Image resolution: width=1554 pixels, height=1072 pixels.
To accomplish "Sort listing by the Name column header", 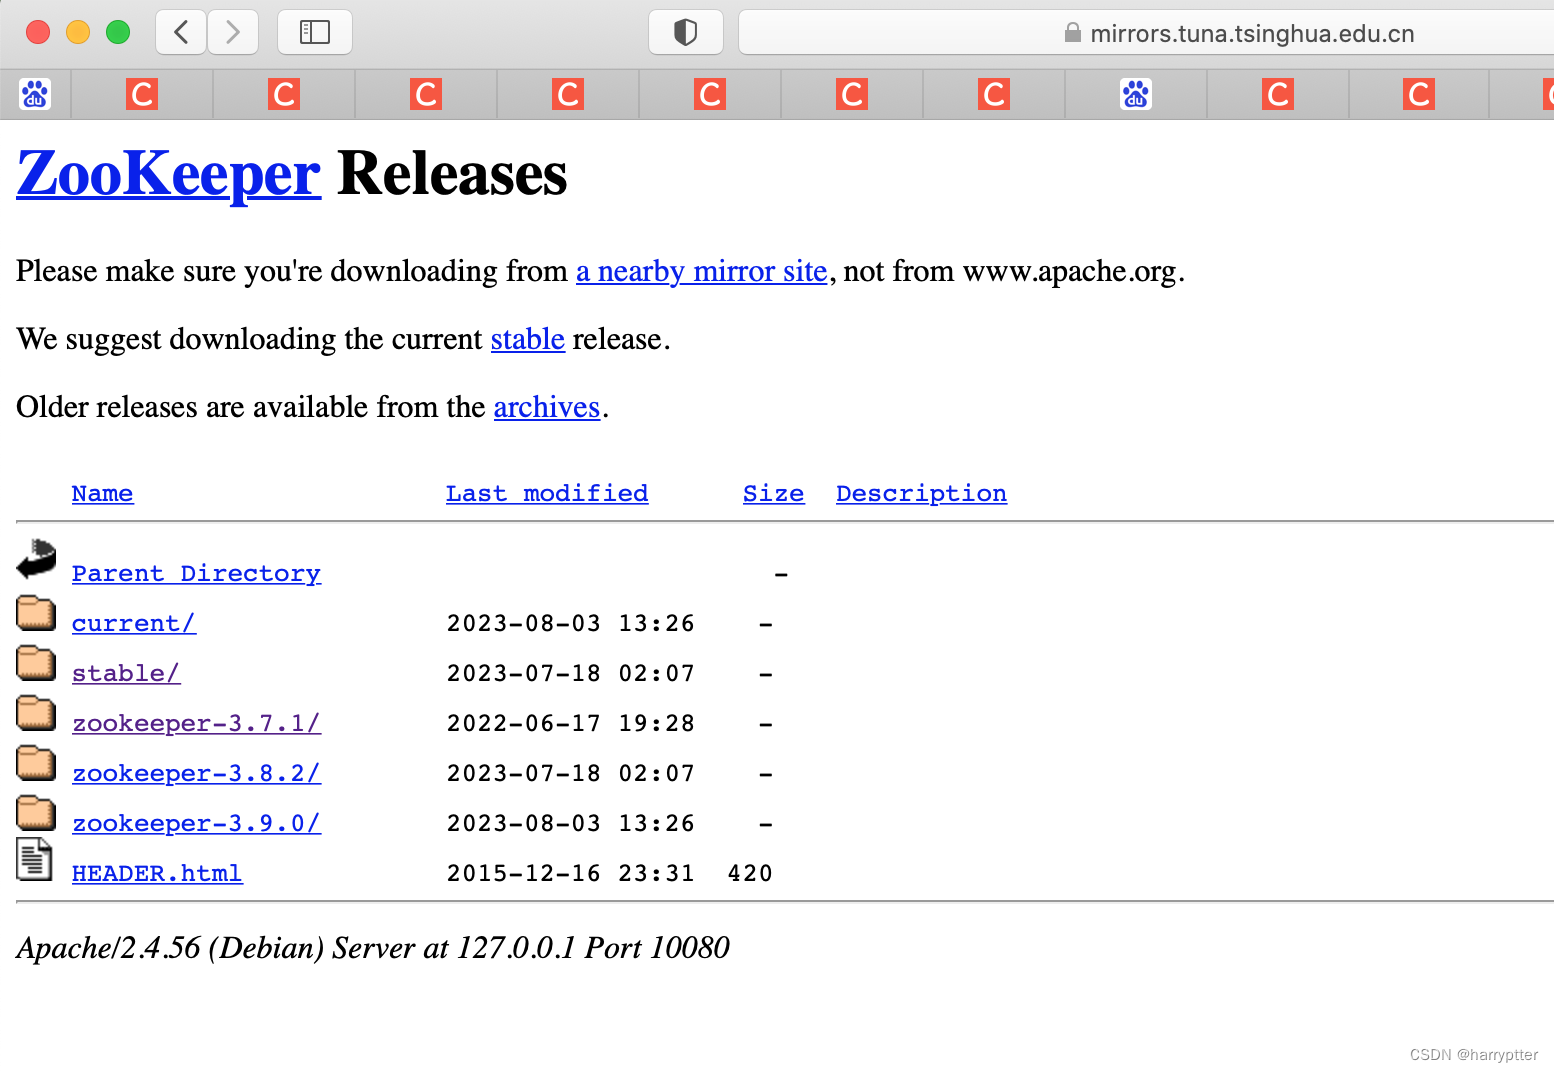I will [102, 493].
